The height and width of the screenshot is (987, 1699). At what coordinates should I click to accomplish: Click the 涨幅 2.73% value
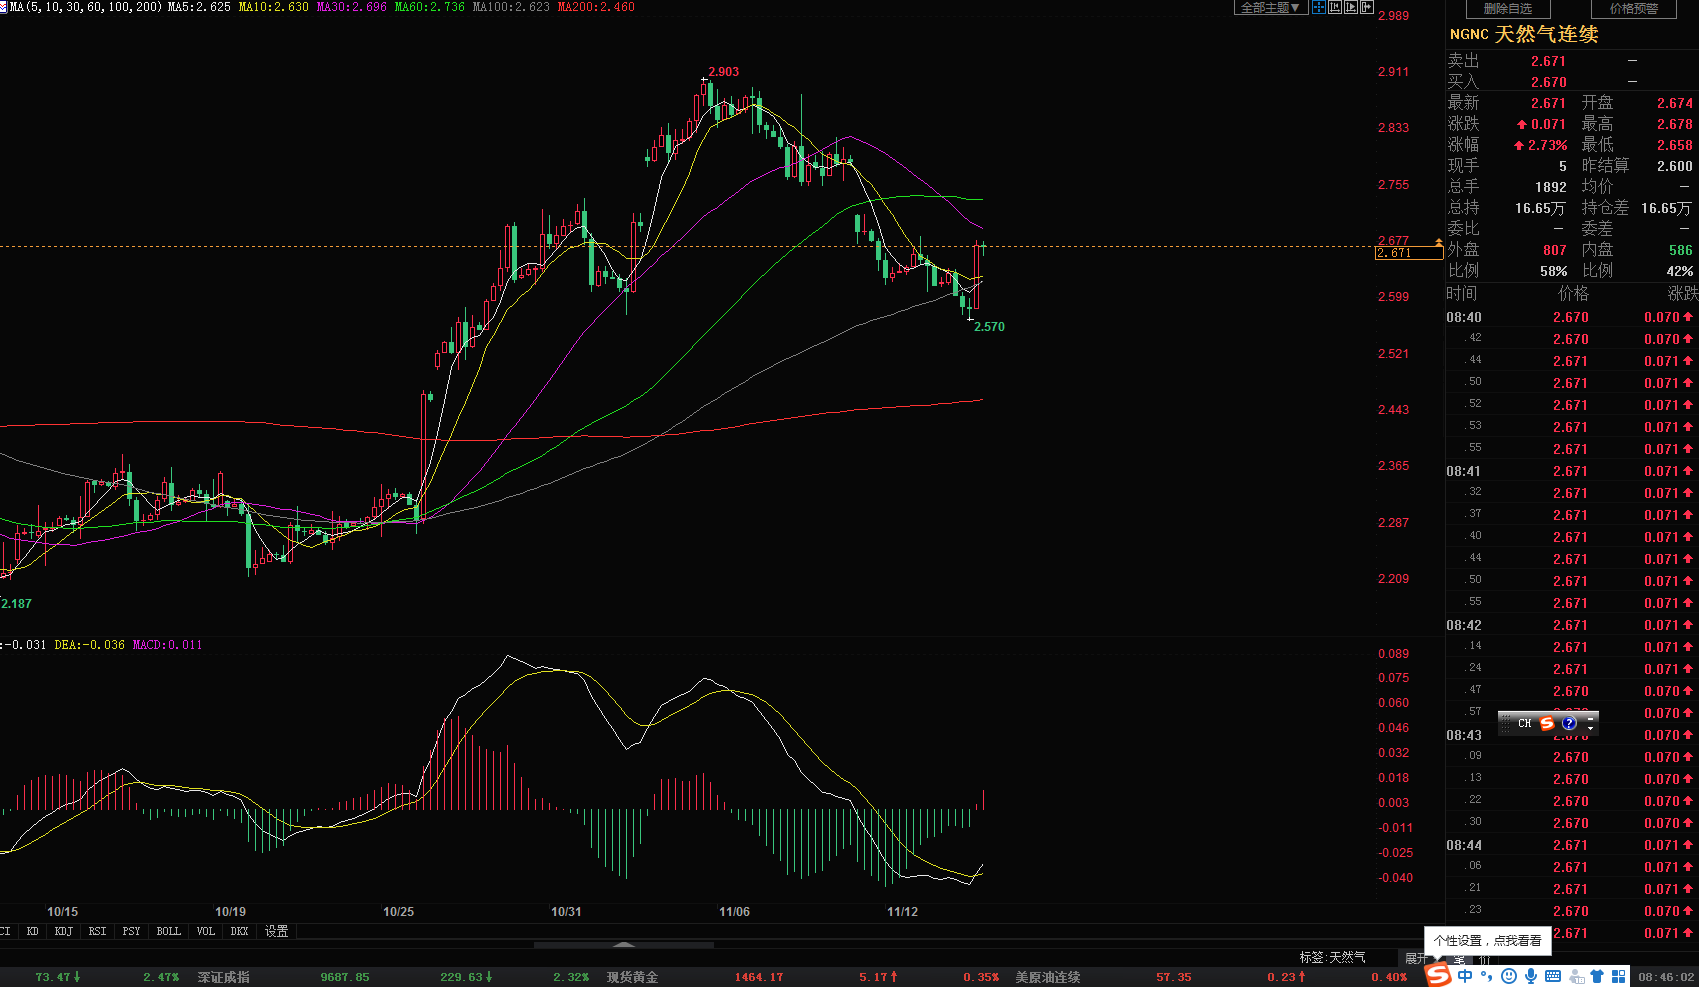click(1541, 145)
